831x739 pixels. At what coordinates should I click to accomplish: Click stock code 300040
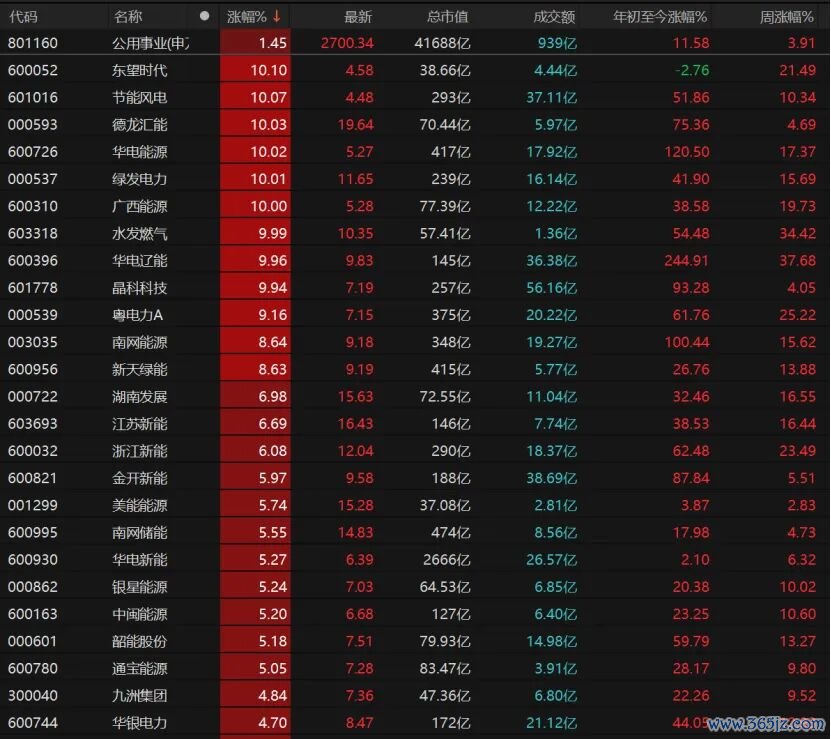pyautogui.click(x=33, y=696)
